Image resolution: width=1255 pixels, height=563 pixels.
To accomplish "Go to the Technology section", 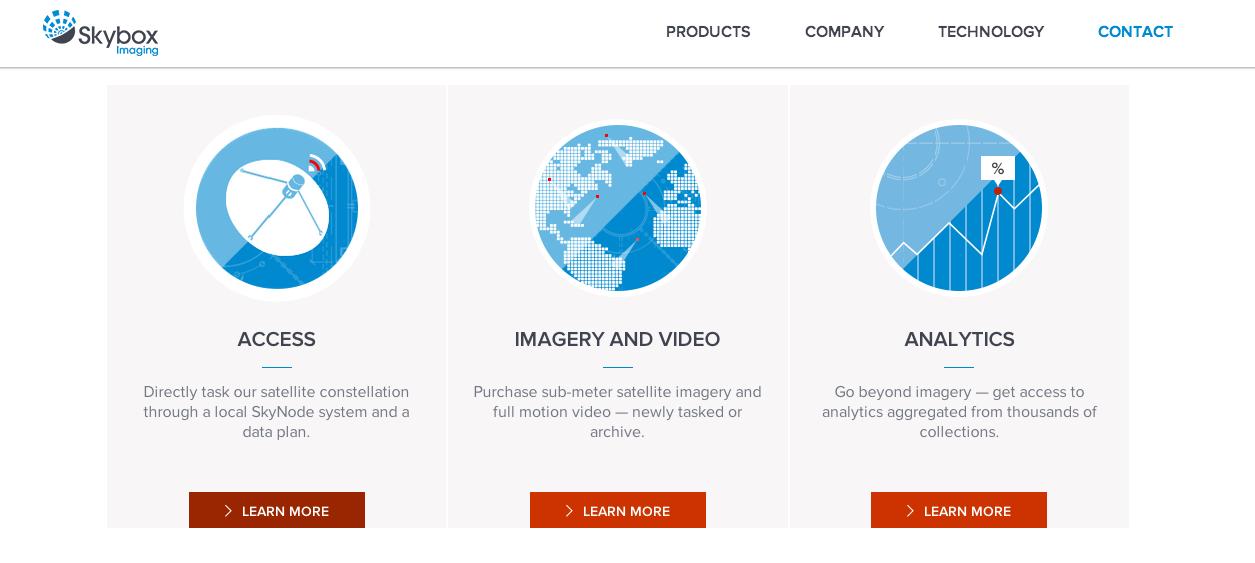I will (991, 32).
